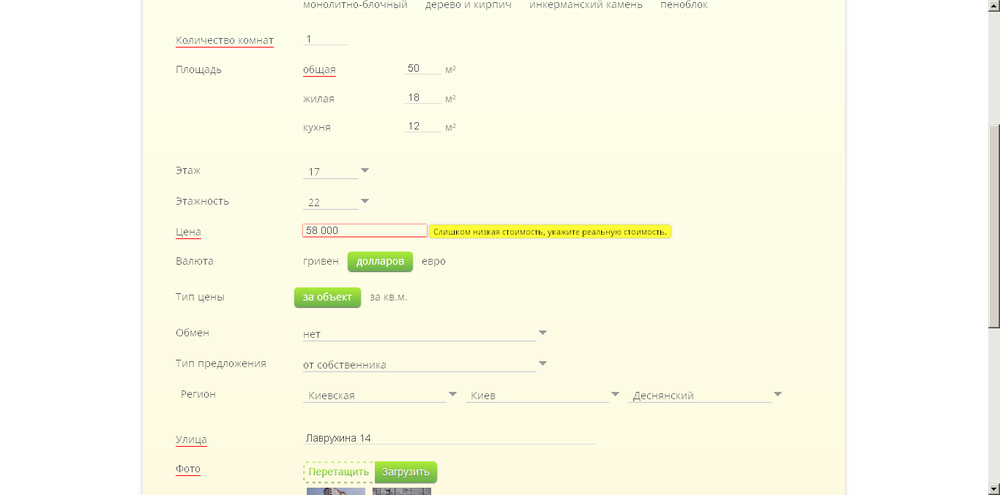The width and height of the screenshot is (1000, 495).
Task: Click the Количество комнат label
Action: click(224, 40)
